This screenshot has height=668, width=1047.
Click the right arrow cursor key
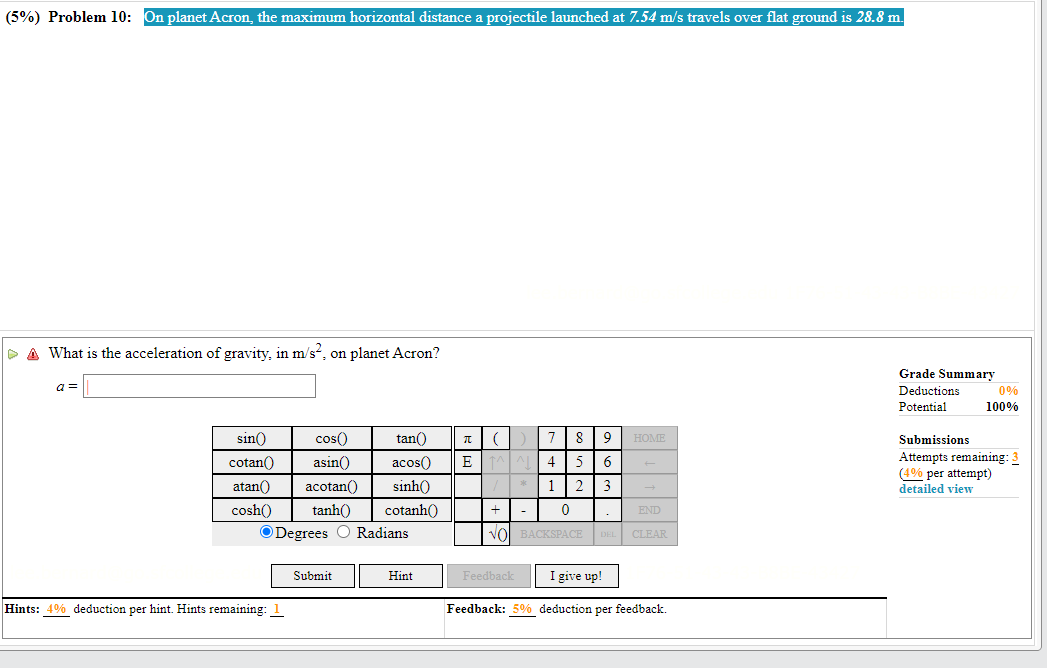(650, 486)
